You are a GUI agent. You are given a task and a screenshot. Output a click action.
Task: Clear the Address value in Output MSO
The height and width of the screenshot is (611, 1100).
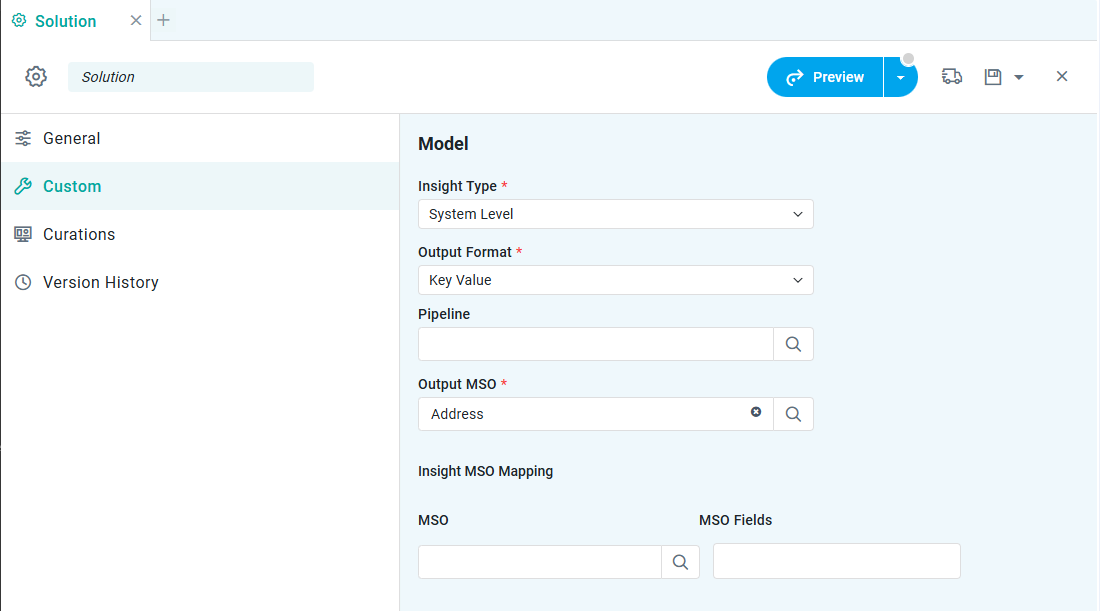coord(756,412)
